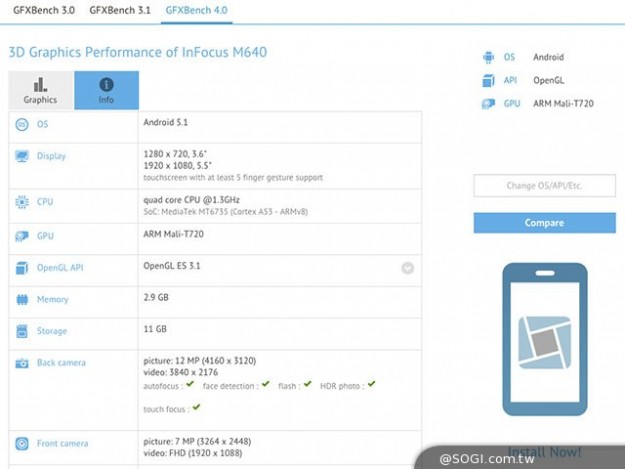Click the face detection checkmark

pyautogui.click(x=265, y=384)
